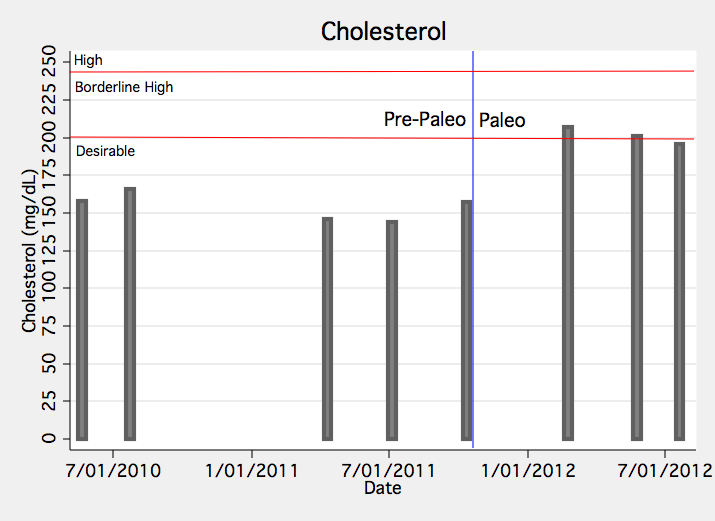The image size is (715, 521).
Task: Click the "Borderline High" label
Action: (124, 87)
